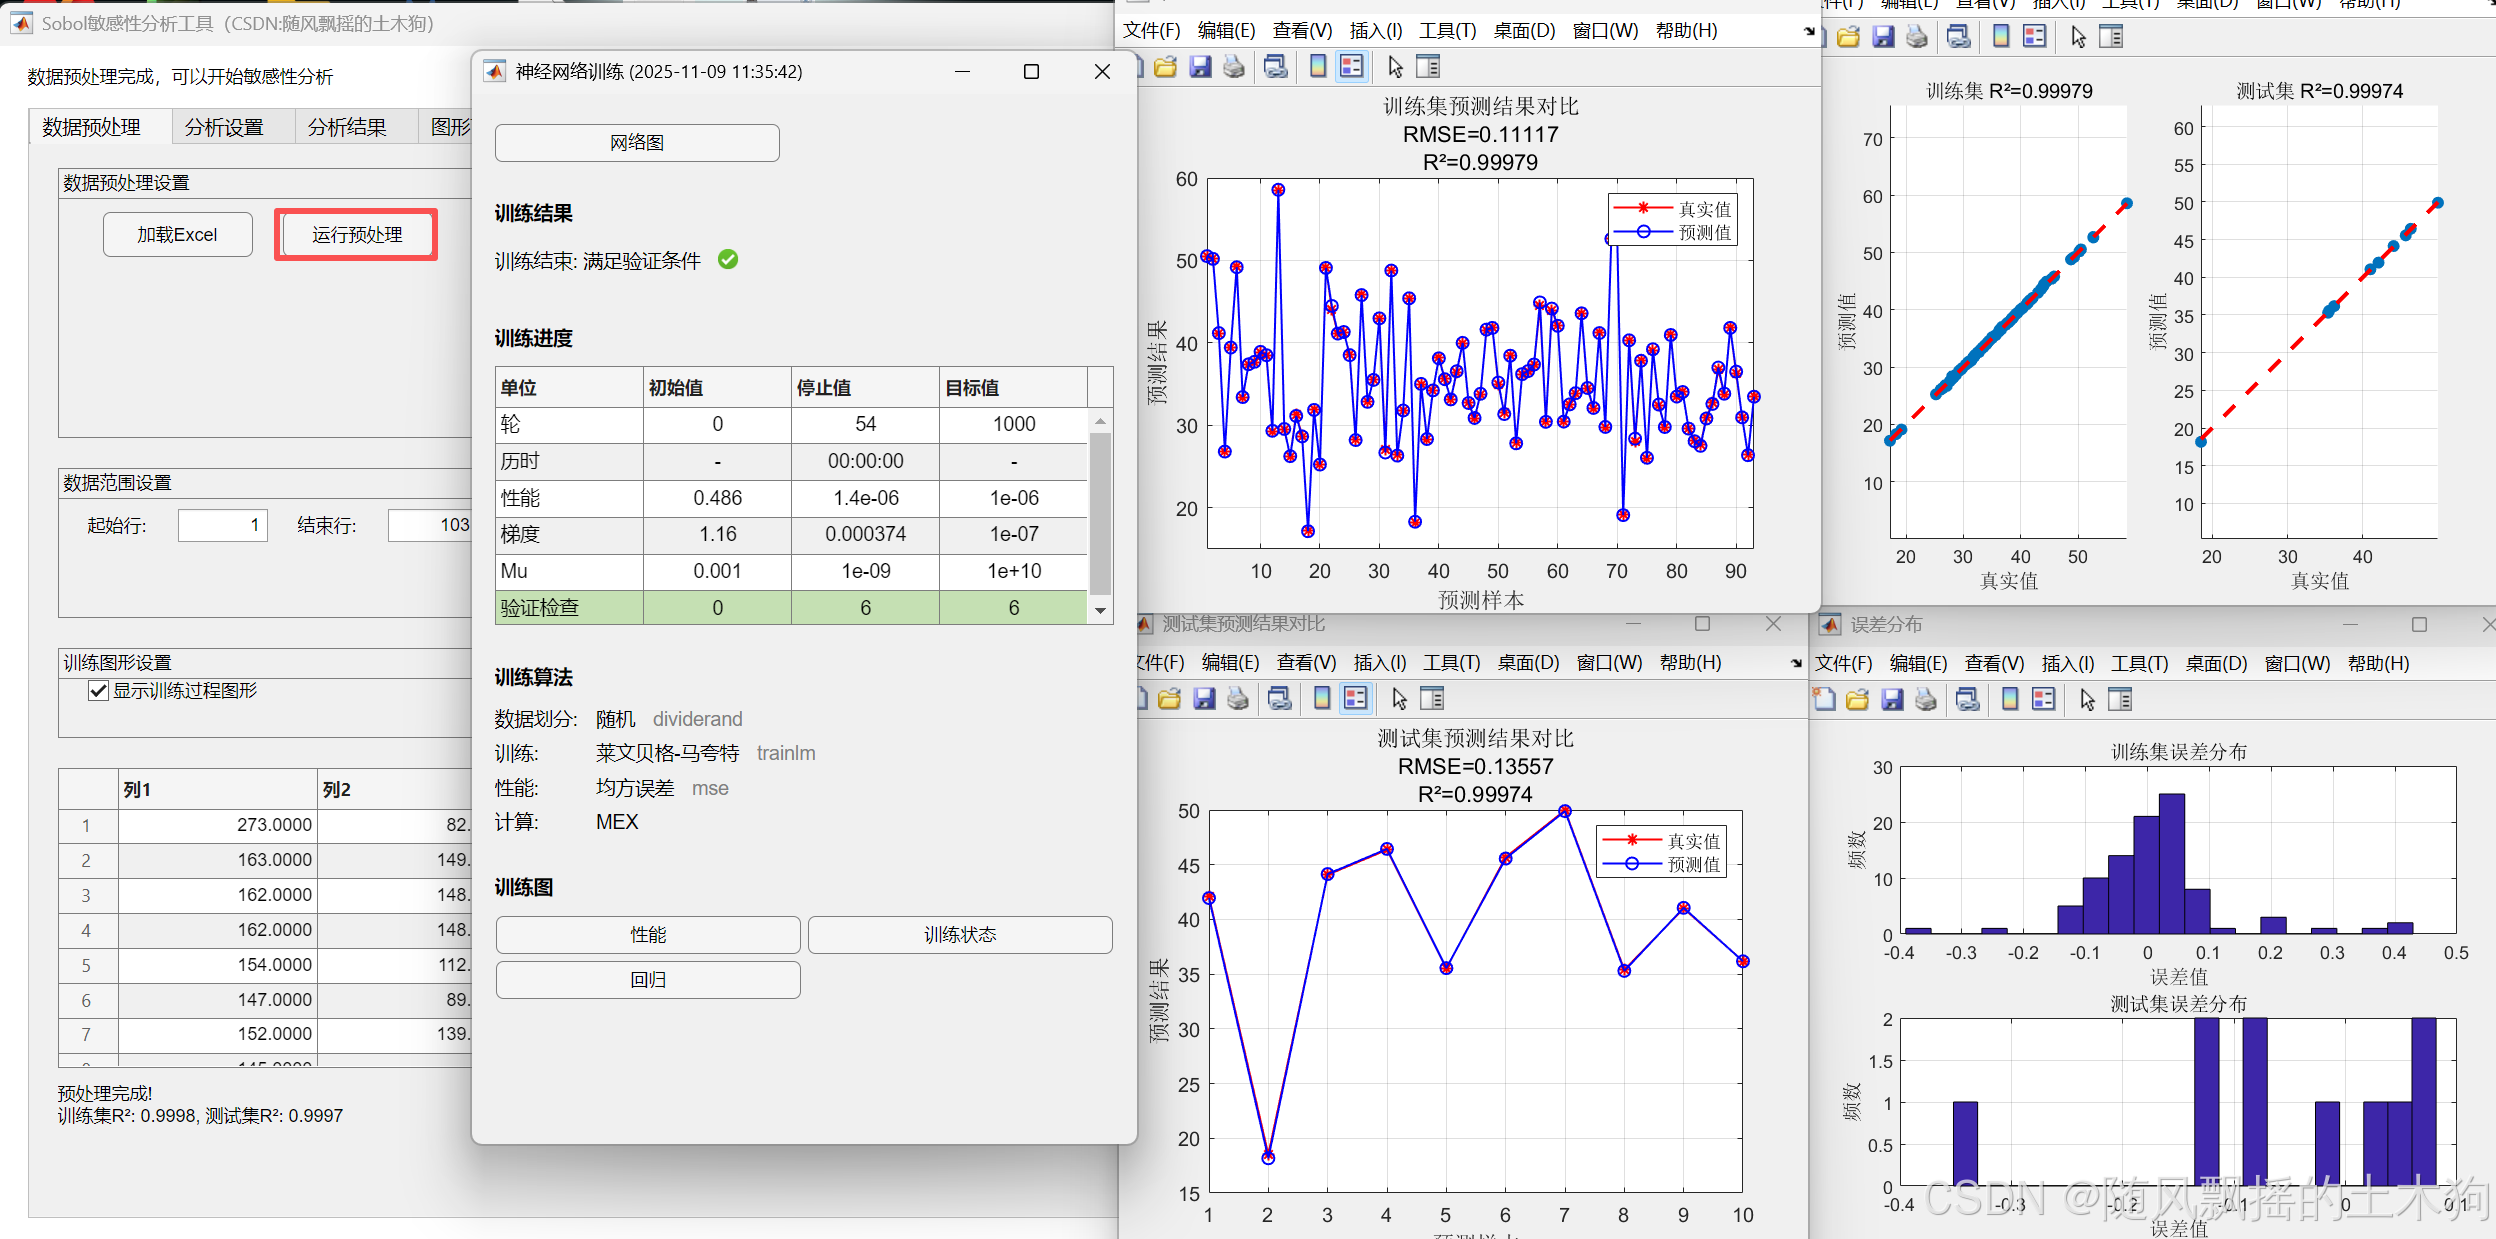Click the 加载Excel button
2496x1239 pixels.
coord(177,235)
